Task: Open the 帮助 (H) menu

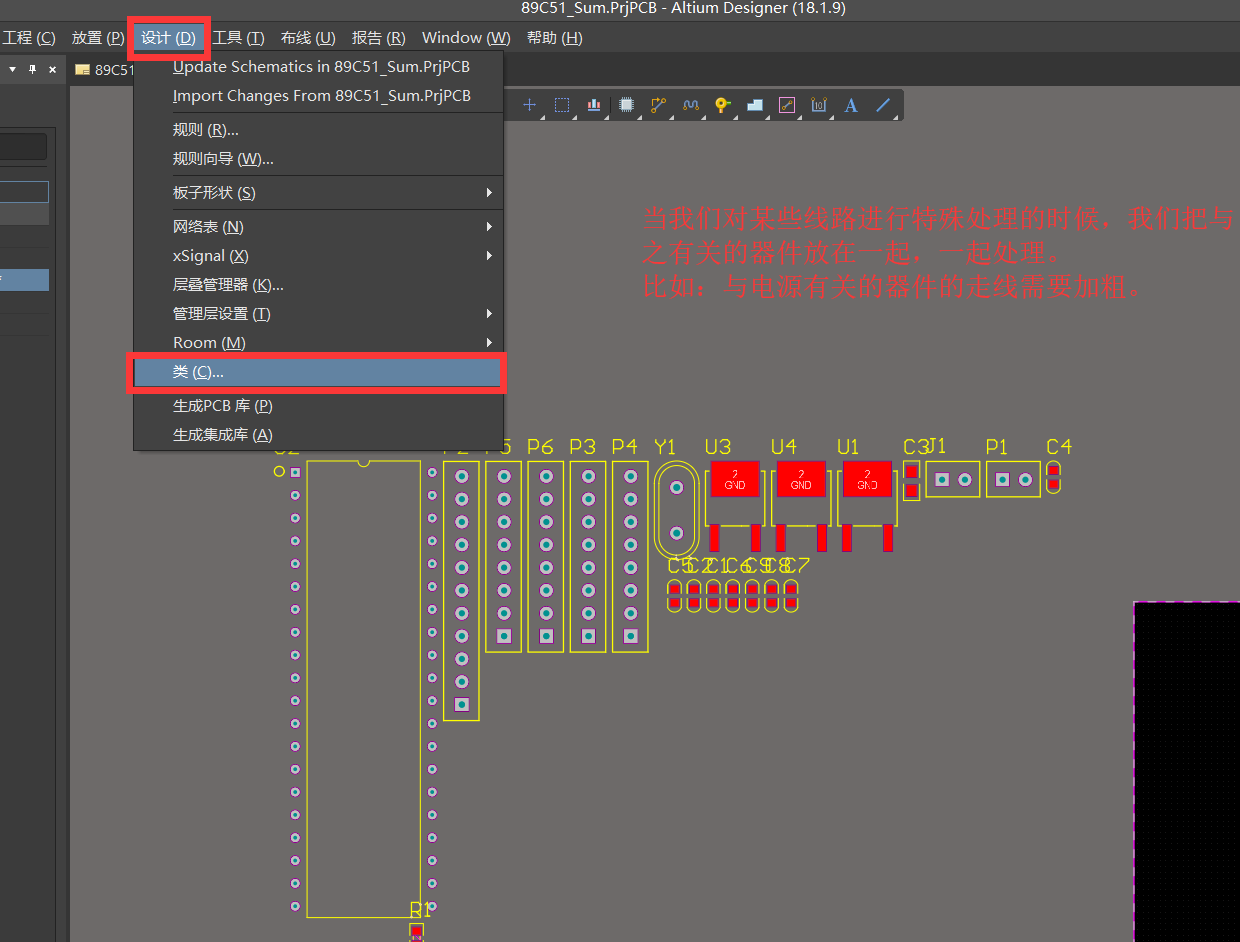Action: [555, 38]
